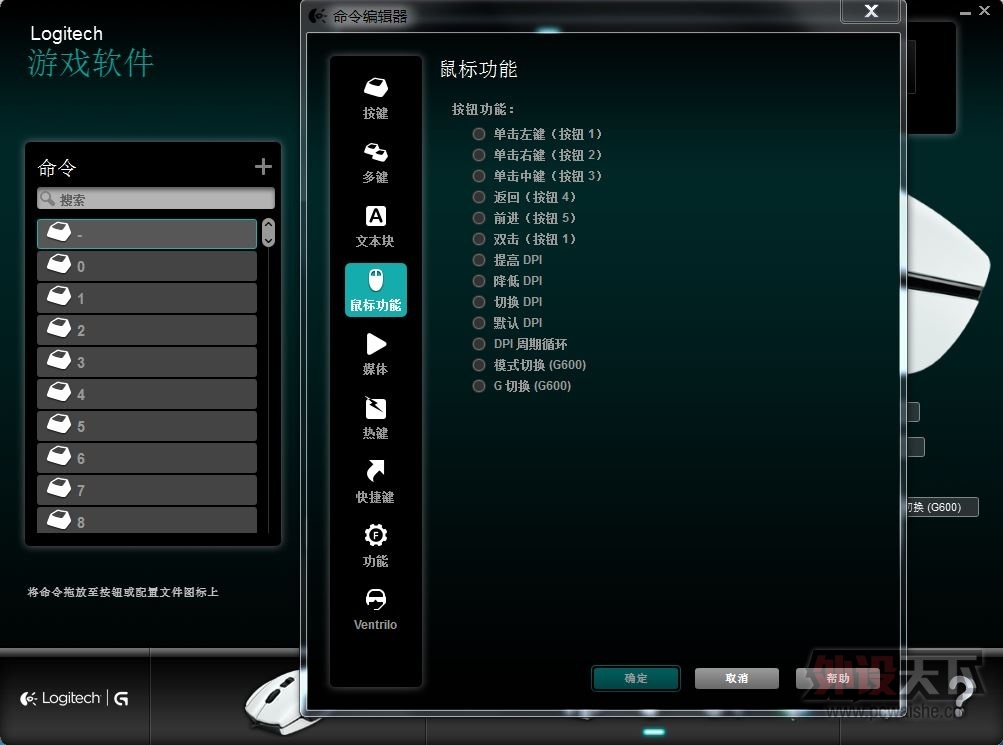Open the 功能 (Function) category
The image size is (1003, 745).
pyautogui.click(x=375, y=546)
